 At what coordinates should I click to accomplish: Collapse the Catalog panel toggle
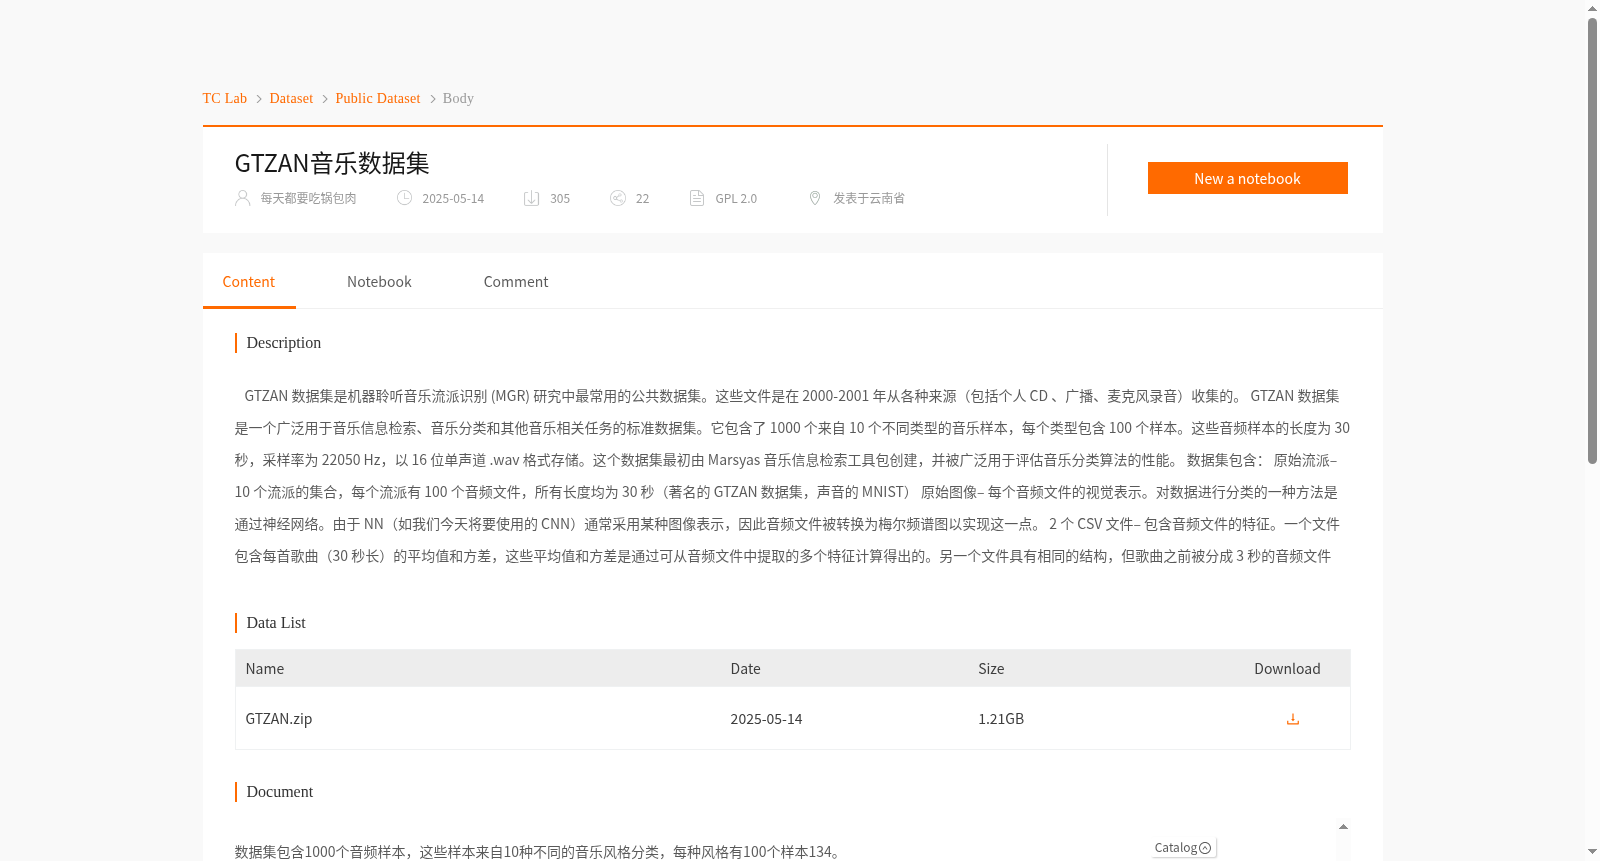tap(1205, 848)
